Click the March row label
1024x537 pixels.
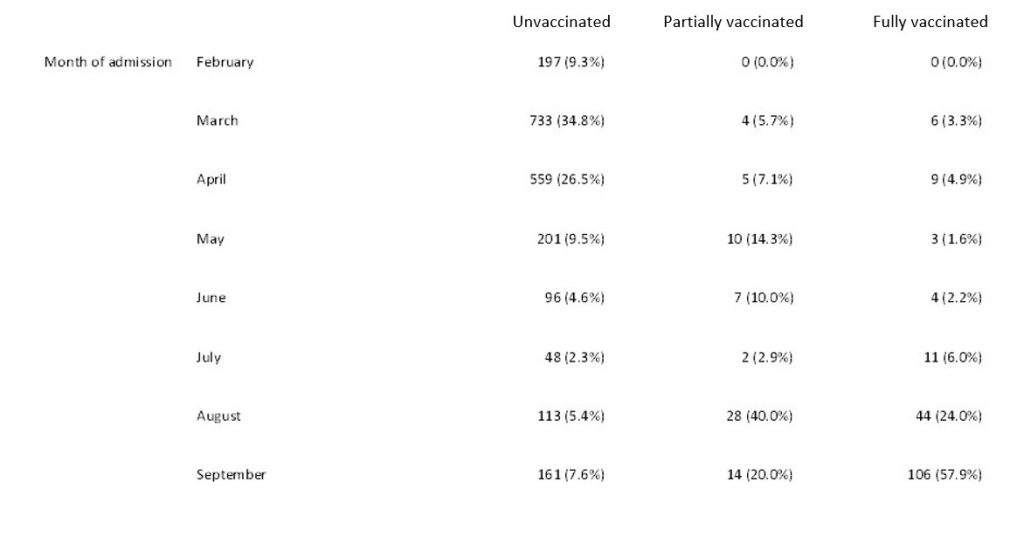tap(217, 121)
